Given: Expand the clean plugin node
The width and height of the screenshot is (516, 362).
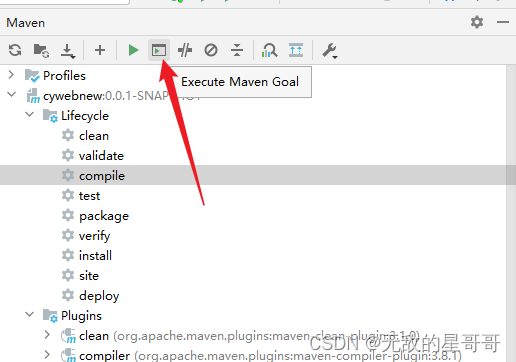Looking at the screenshot, I should click(47, 335).
